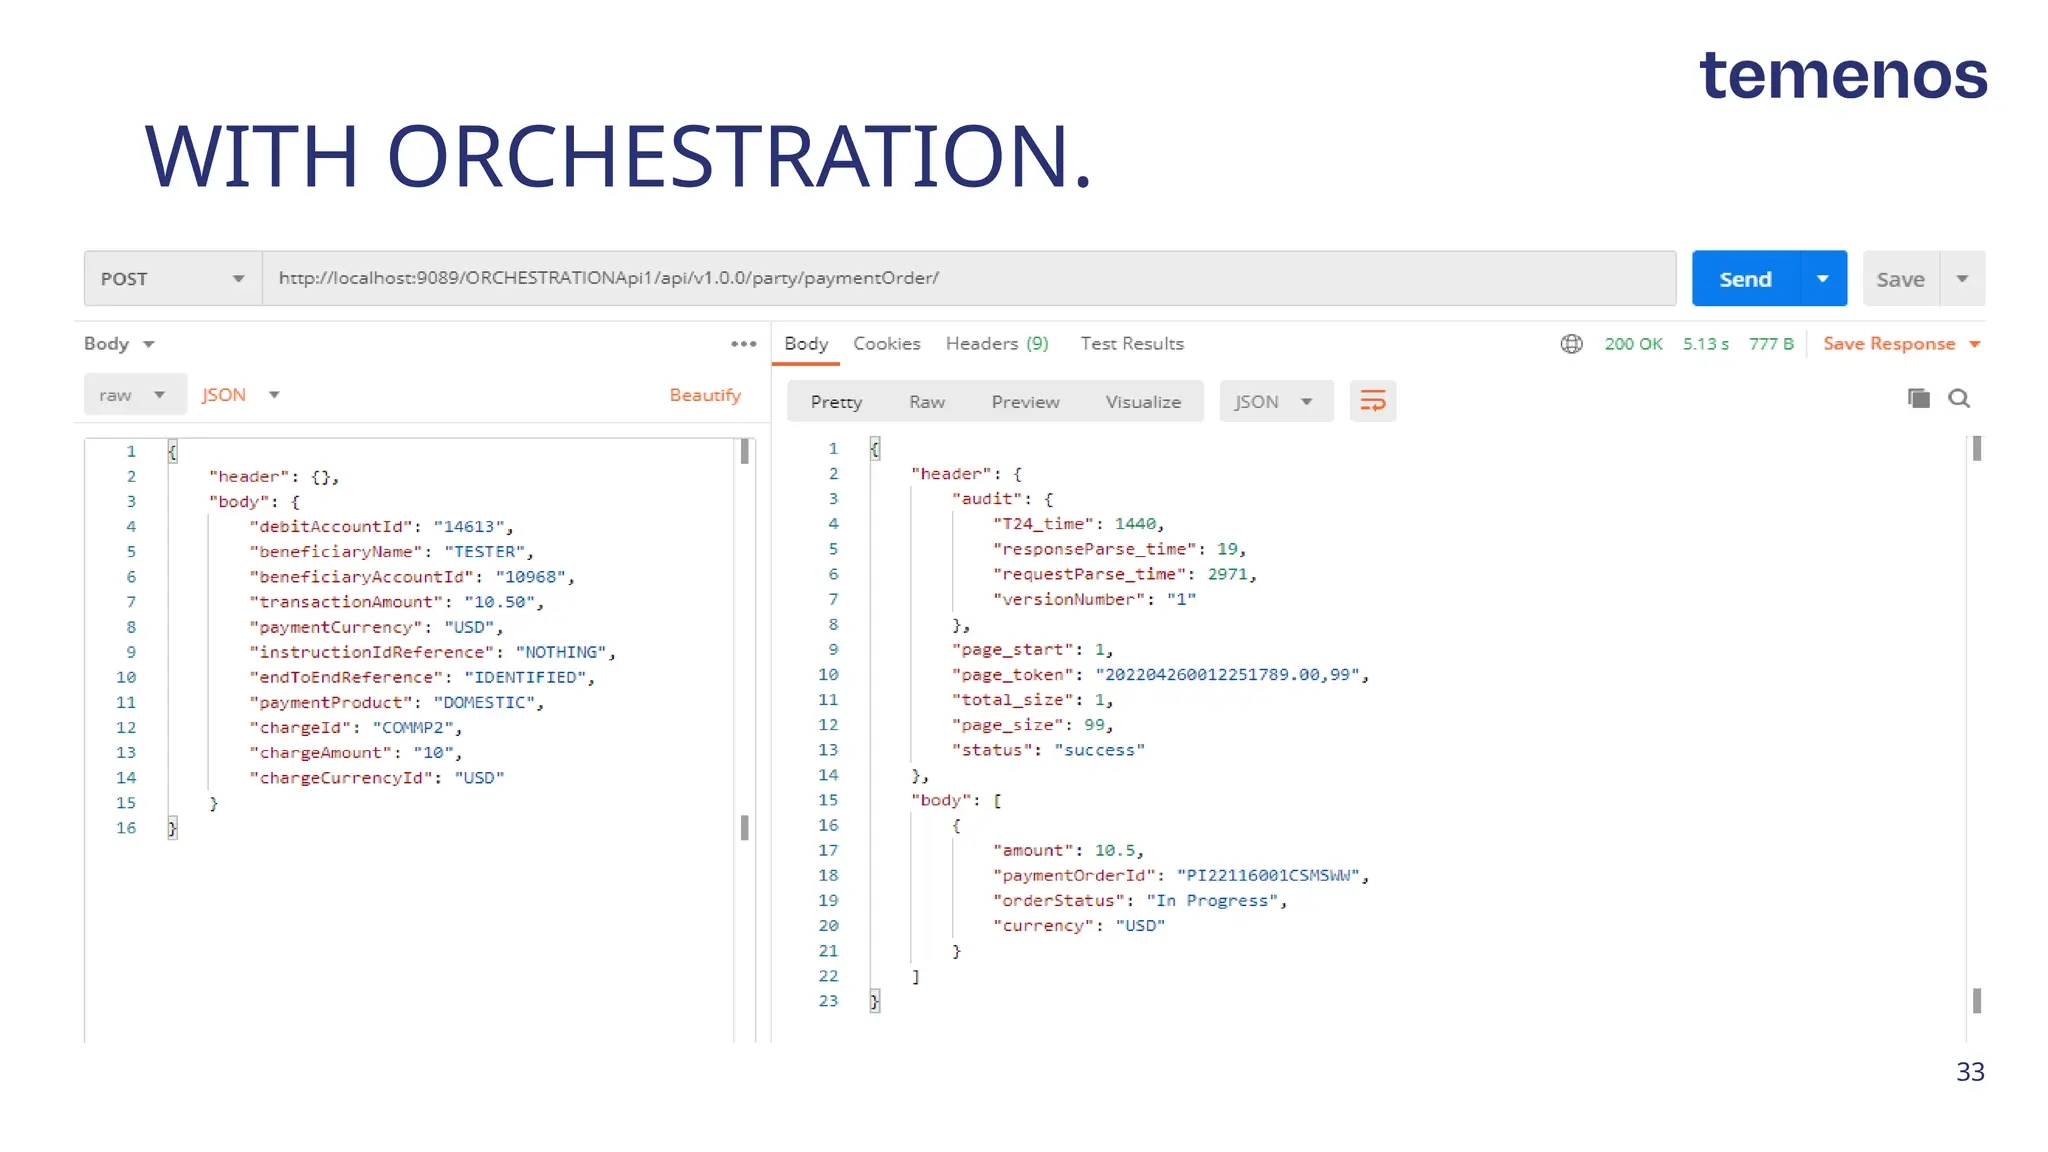Viewport: 2048px width, 1152px height.
Task: Click the Beautify link
Action: click(705, 395)
